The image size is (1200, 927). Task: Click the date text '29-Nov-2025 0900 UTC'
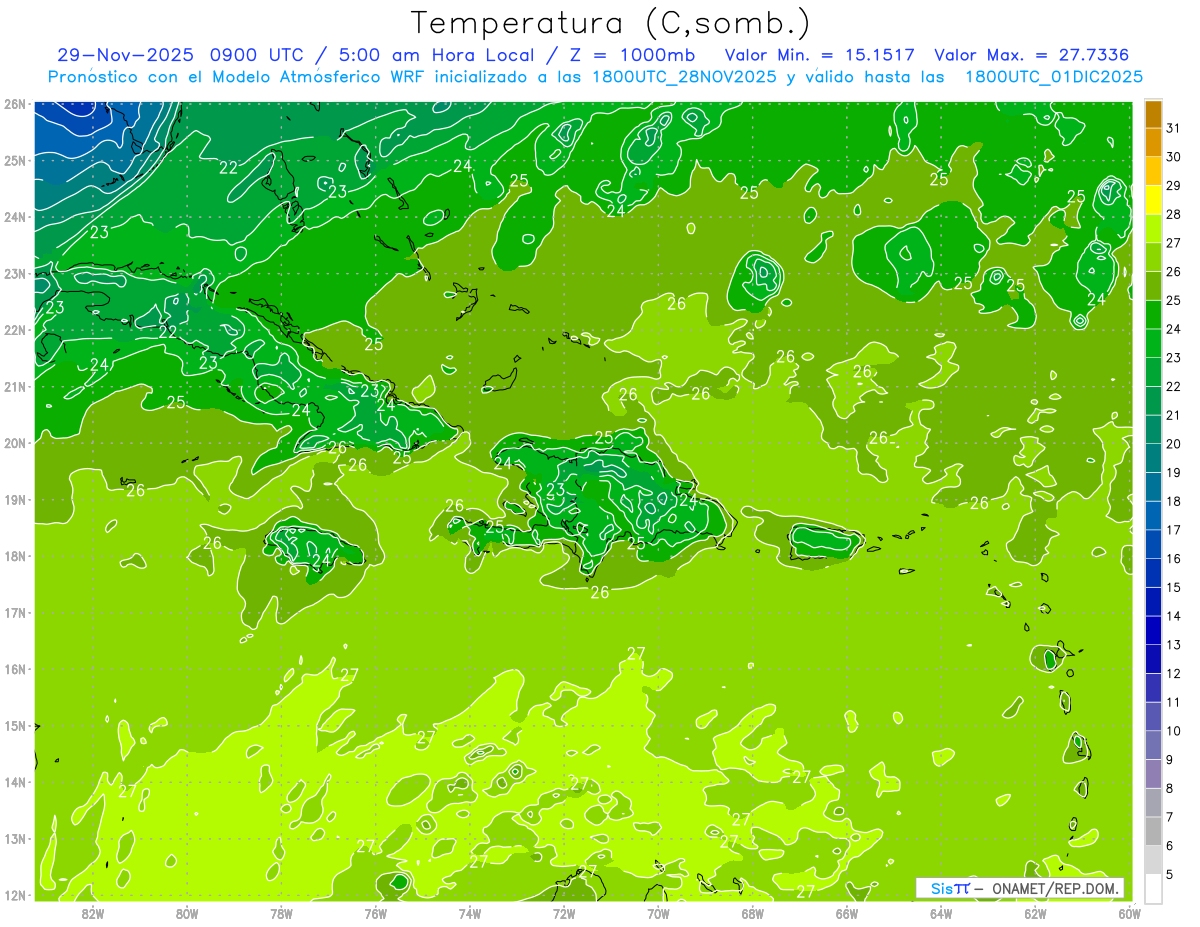[x=184, y=55]
